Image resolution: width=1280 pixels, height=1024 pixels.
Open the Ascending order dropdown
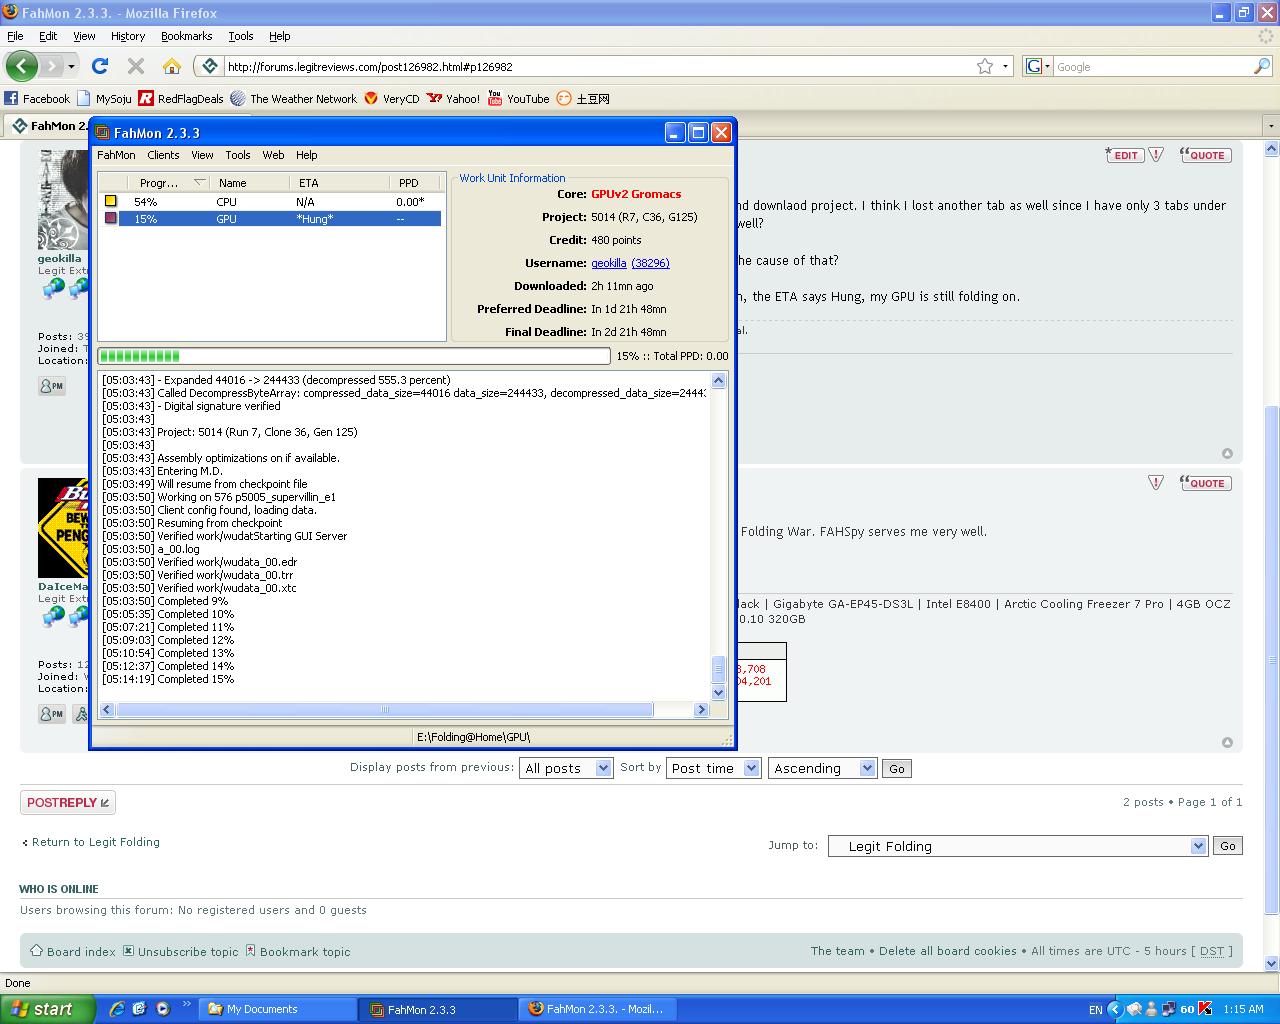(822, 768)
